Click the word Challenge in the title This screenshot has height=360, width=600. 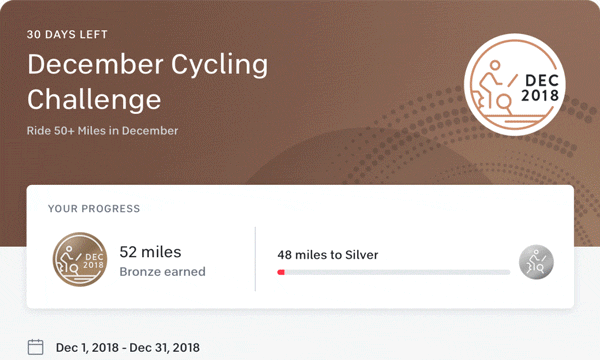[94, 99]
